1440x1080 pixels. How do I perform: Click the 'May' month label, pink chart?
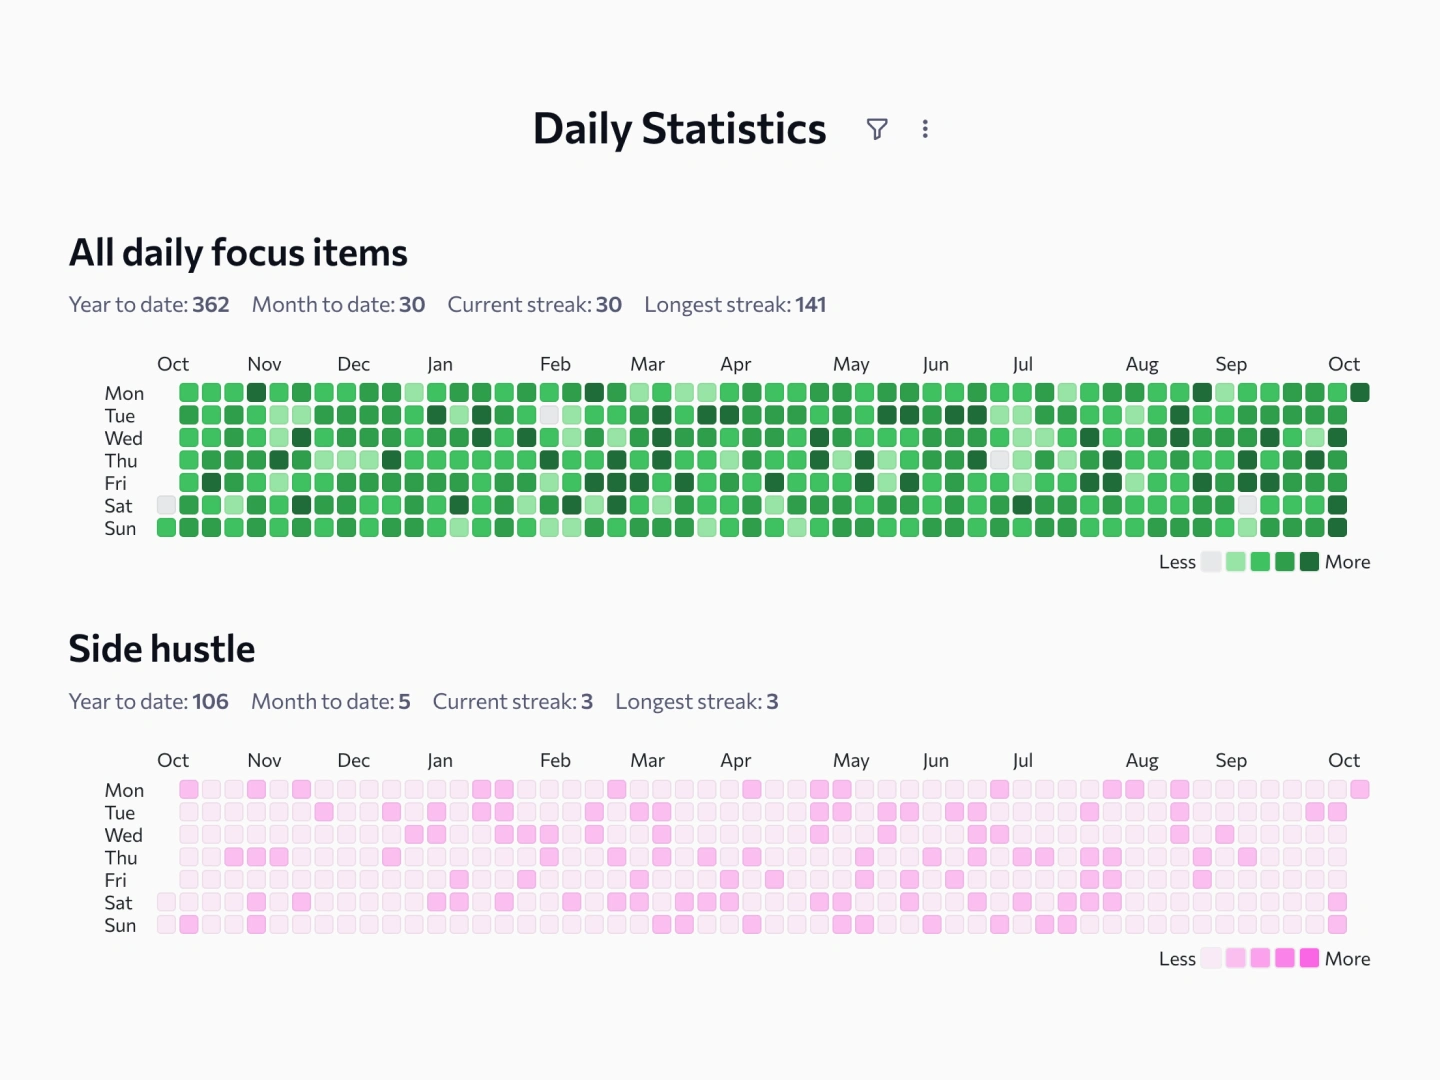[851, 760]
